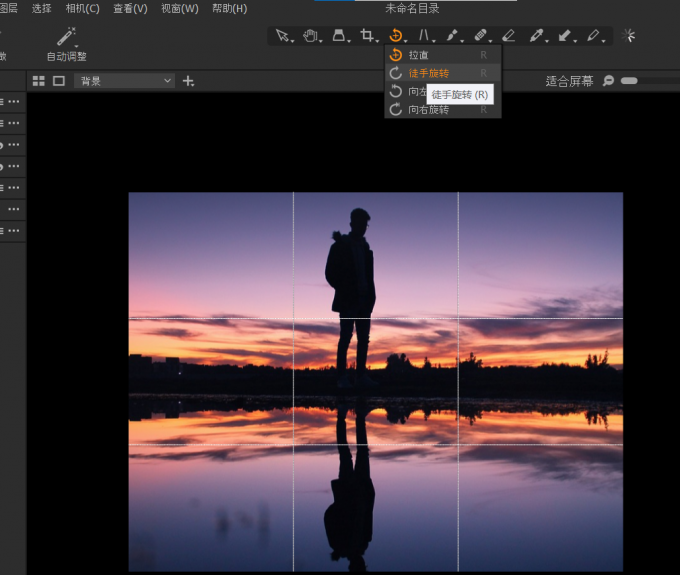680x575 pixels.
Task: Open the 帮助(H) menu
Action: [x=229, y=8]
